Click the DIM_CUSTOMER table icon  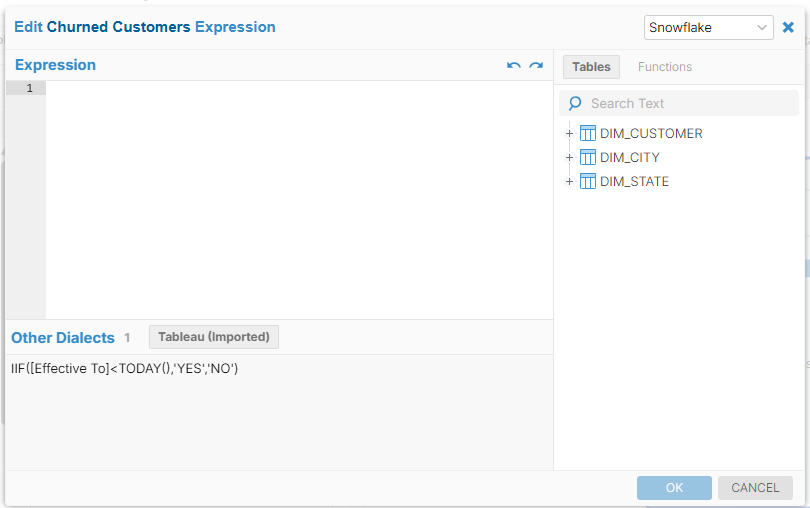(x=588, y=133)
